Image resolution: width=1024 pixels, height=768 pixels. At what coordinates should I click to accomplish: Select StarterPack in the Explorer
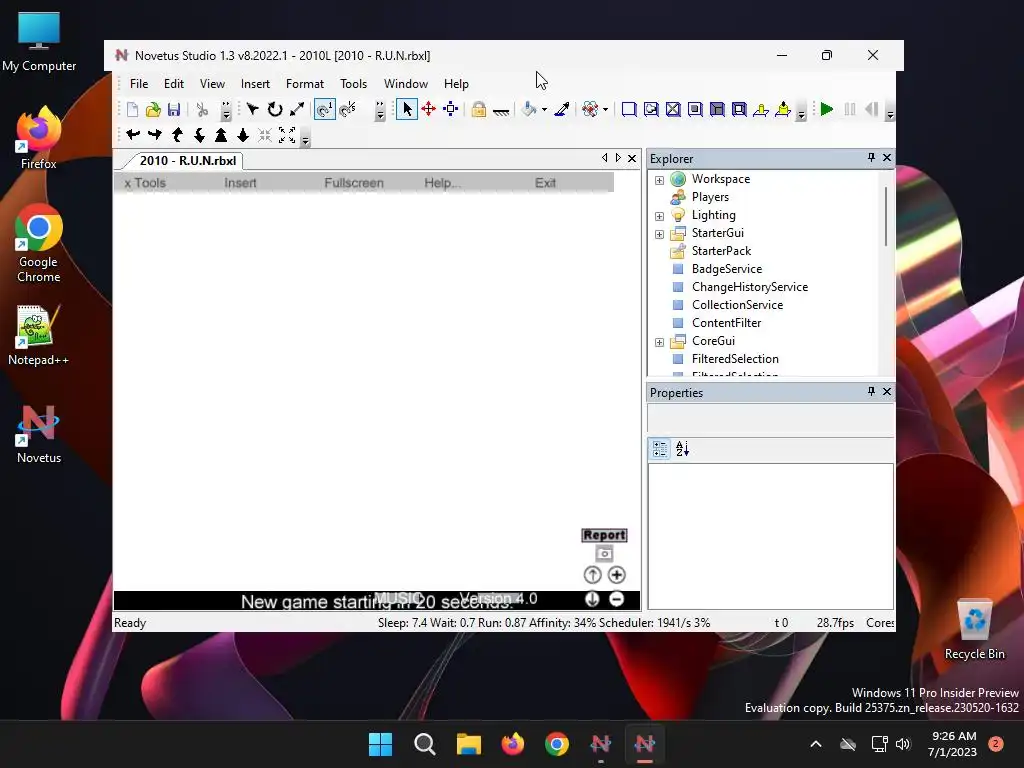pos(721,251)
